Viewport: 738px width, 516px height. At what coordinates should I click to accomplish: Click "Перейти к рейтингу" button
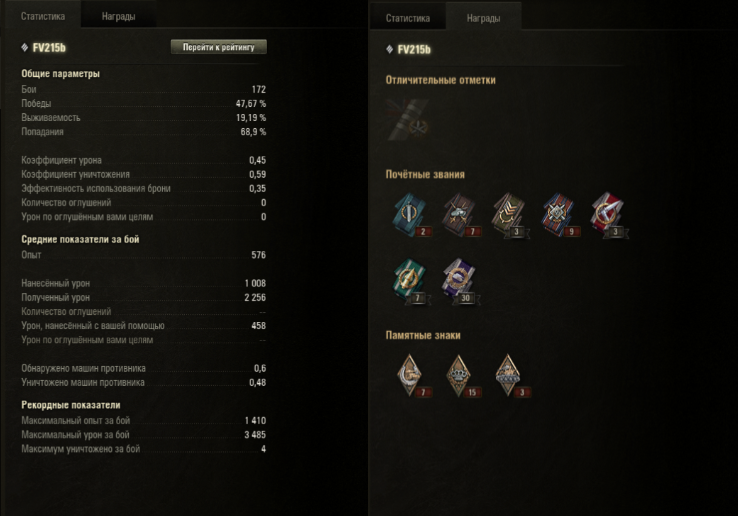tap(218, 47)
